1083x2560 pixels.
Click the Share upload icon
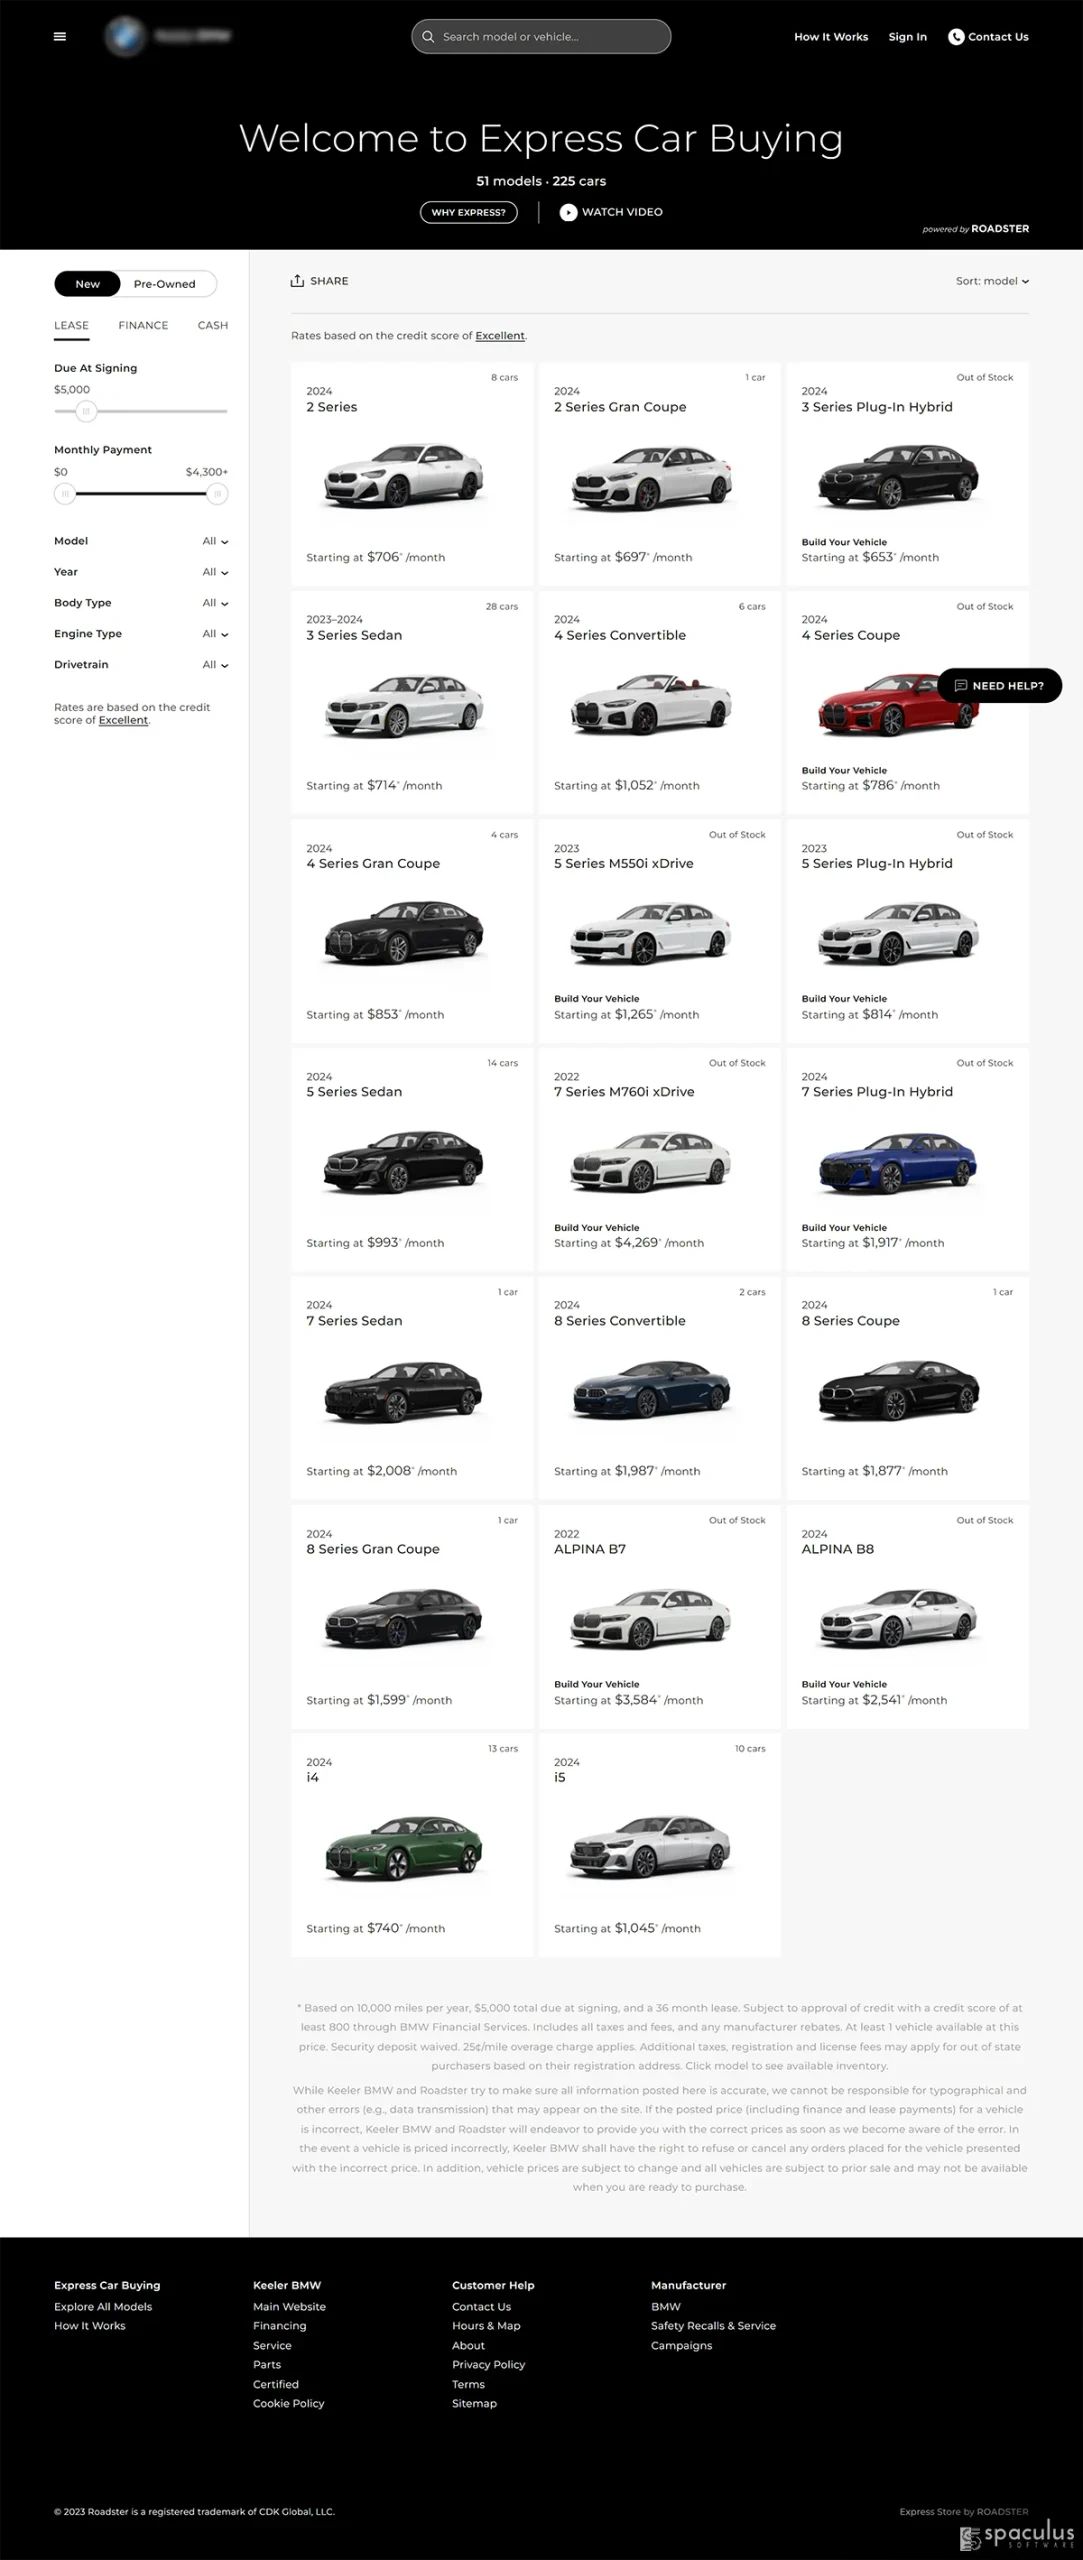[297, 281]
